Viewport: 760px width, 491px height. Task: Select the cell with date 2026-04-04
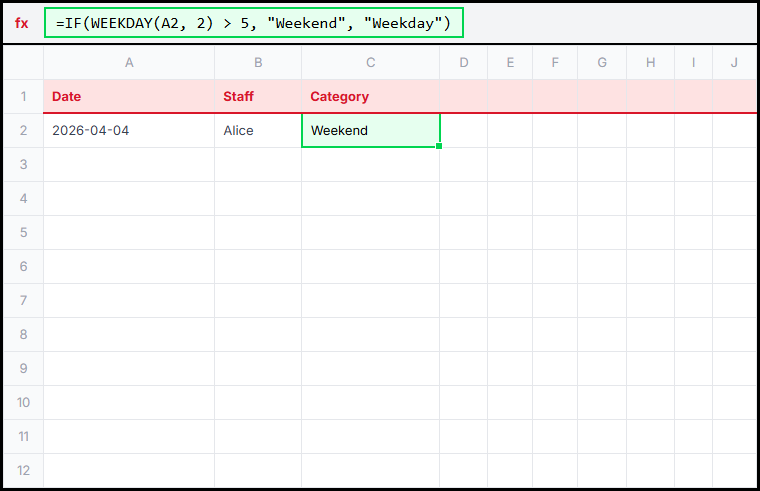click(x=129, y=131)
